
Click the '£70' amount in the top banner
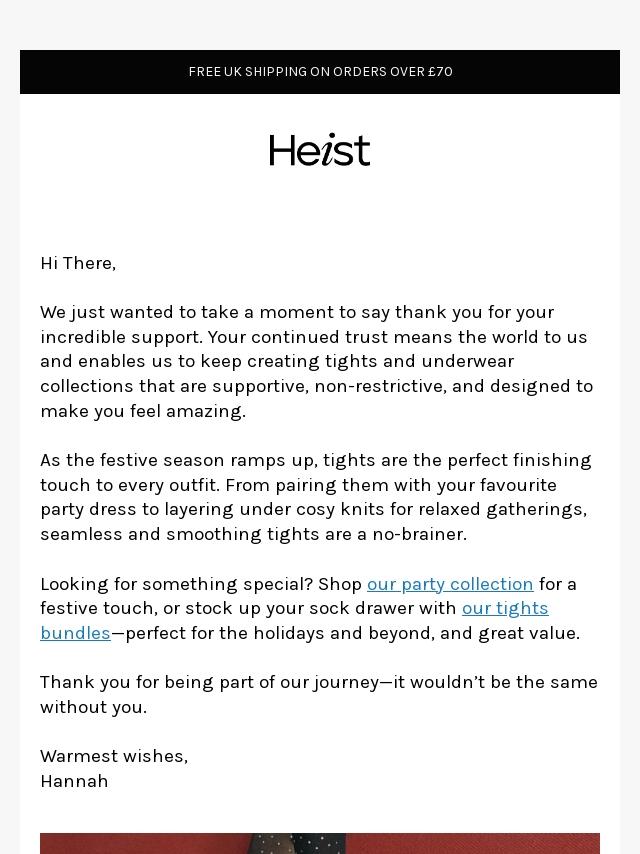coord(440,72)
